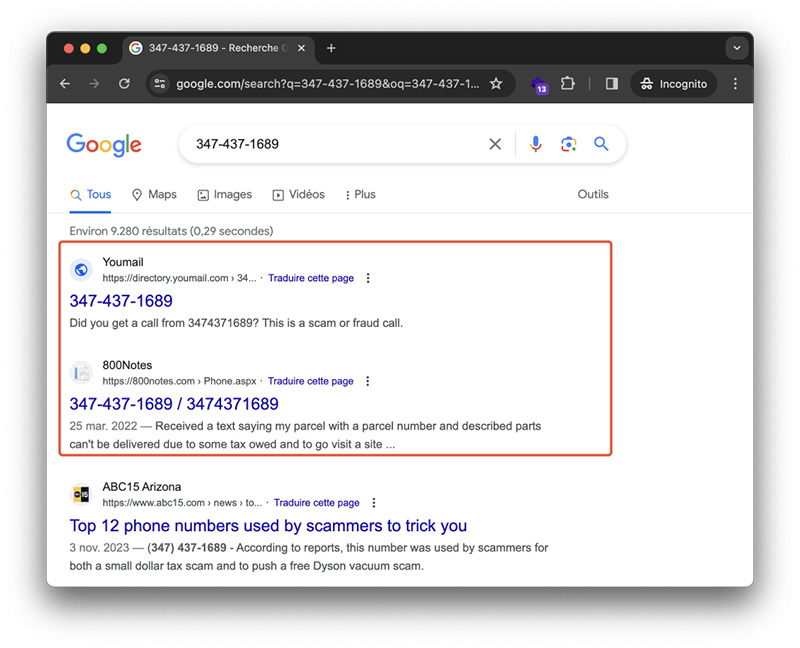This screenshot has height=648, width=800.
Task: Switch to the Images tab
Action: click(224, 194)
